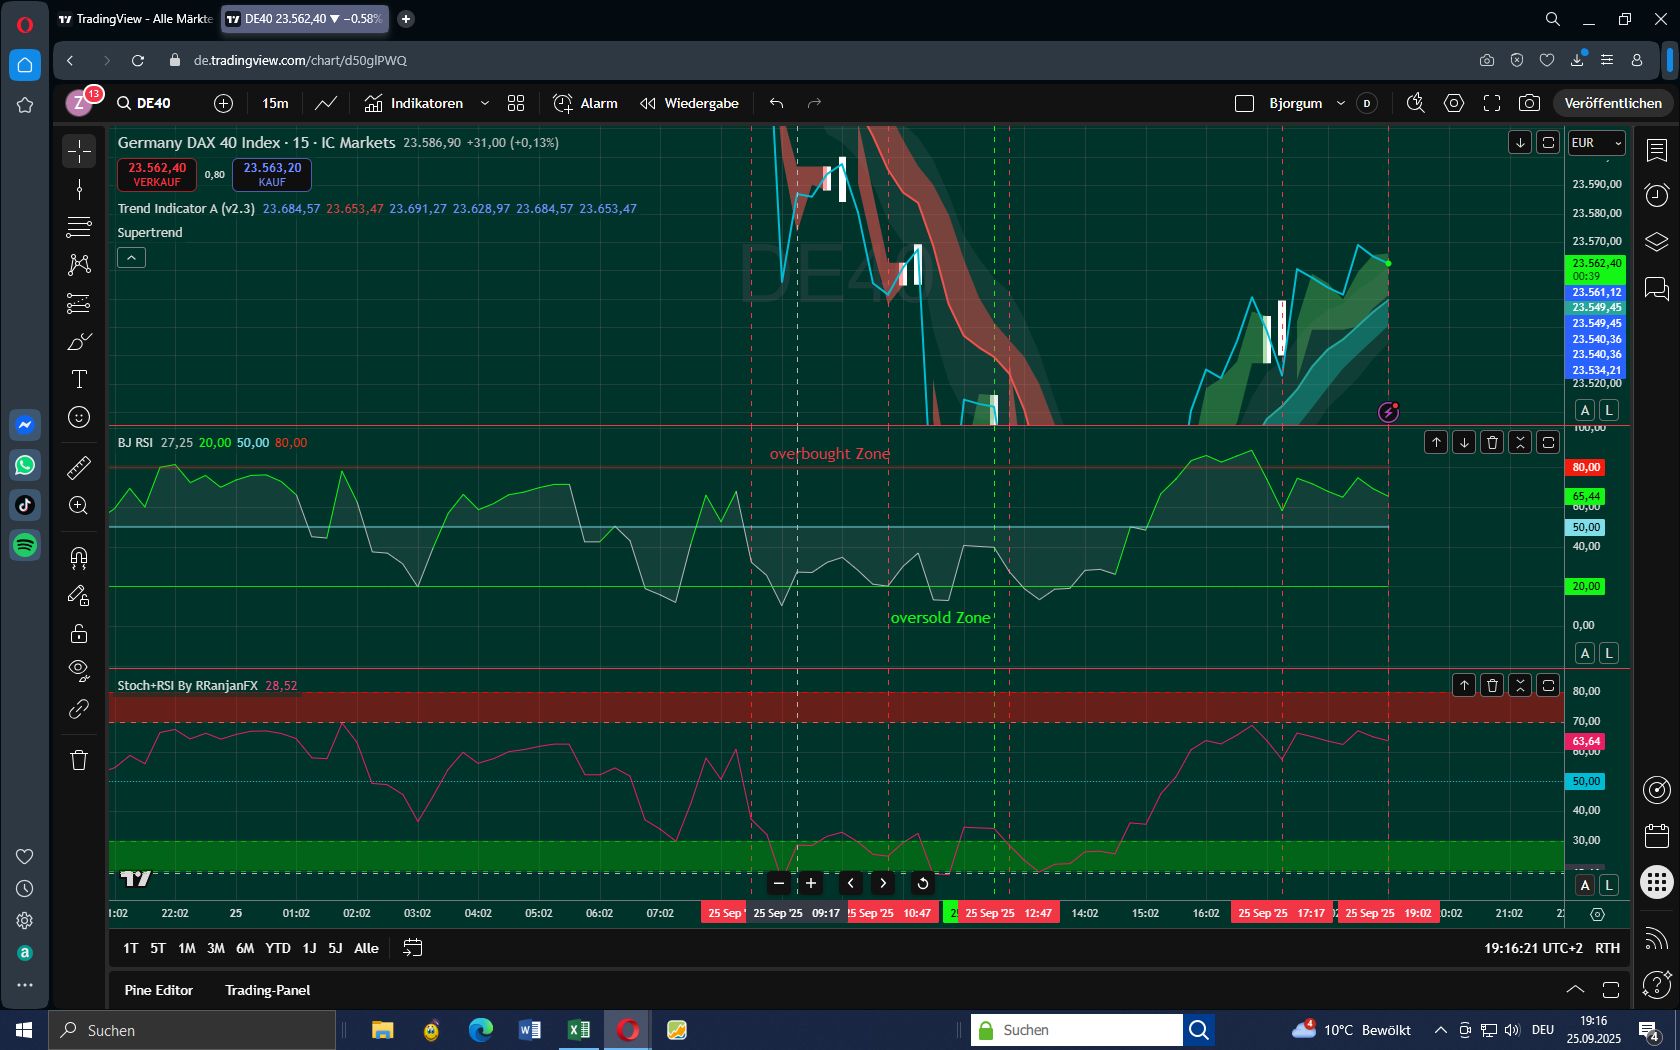Switch to the Trading-Panel tab
Screen dimensions: 1680x1050
267,990
